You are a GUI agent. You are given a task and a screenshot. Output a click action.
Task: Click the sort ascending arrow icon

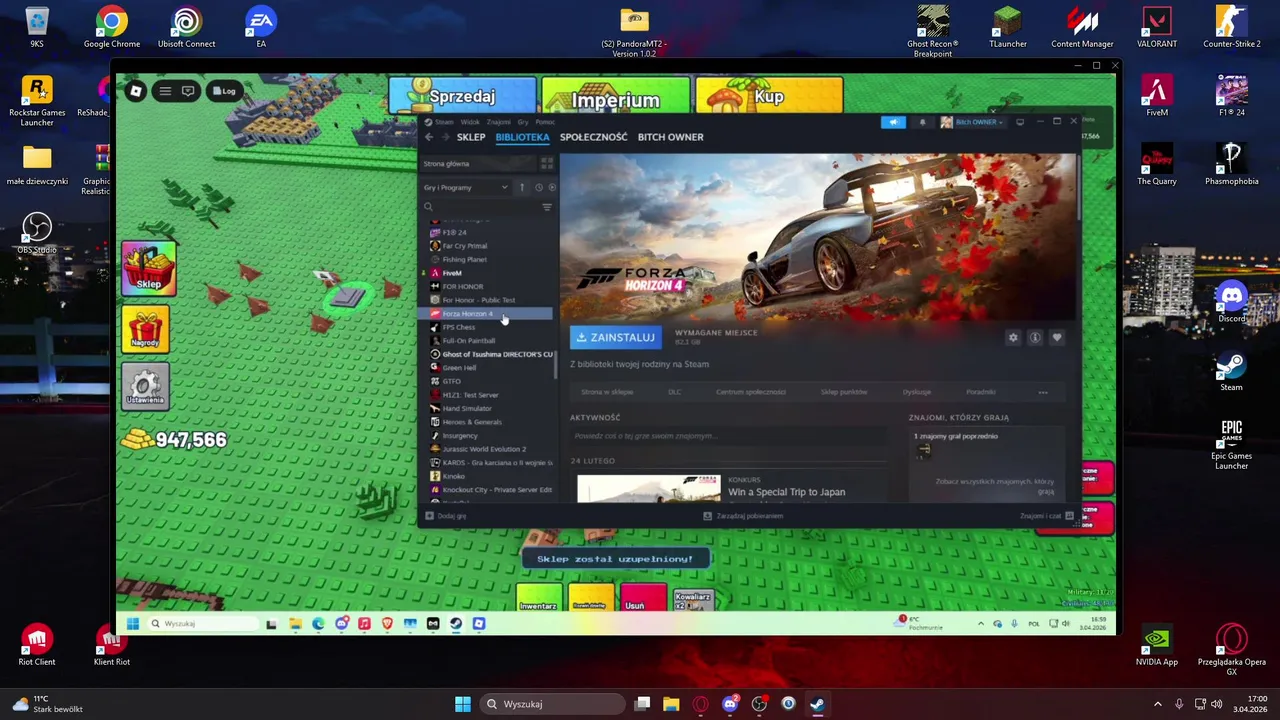(x=521, y=187)
